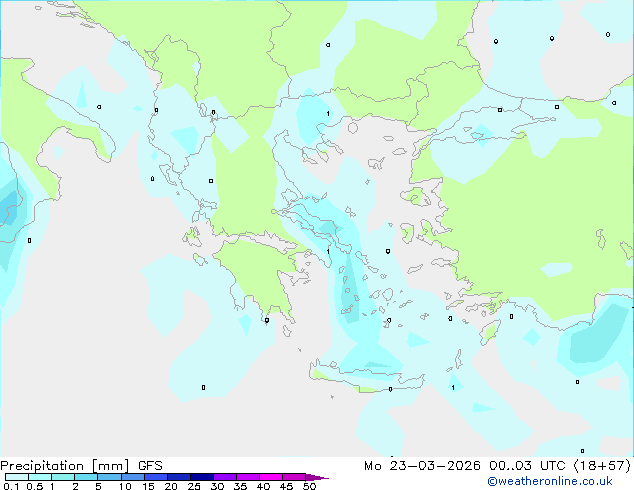Select the 10–15 mm legend color box

click(132, 477)
